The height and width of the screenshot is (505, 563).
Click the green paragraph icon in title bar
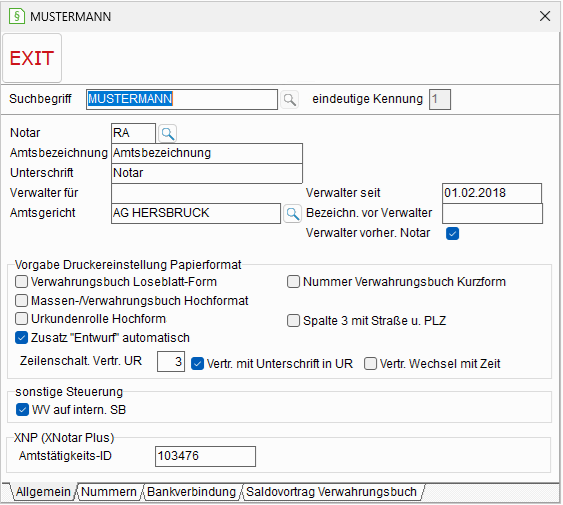pyautogui.click(x=17, y=16)
